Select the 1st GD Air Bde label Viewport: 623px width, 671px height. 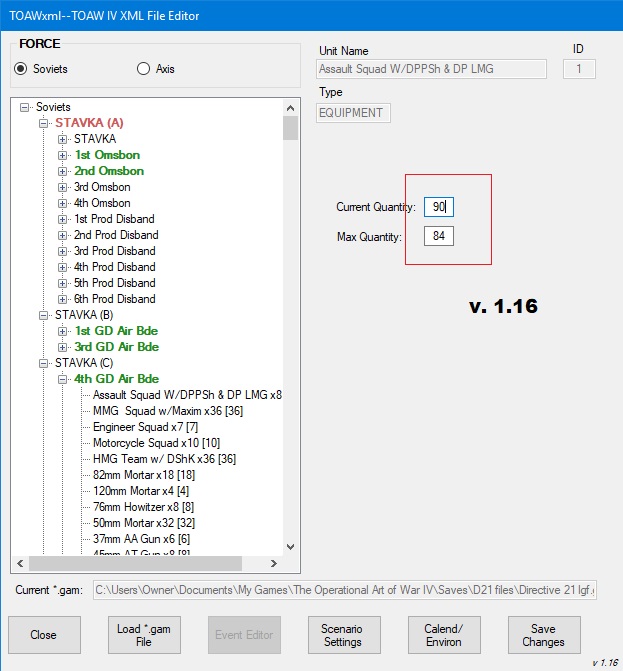click(116, 331)
